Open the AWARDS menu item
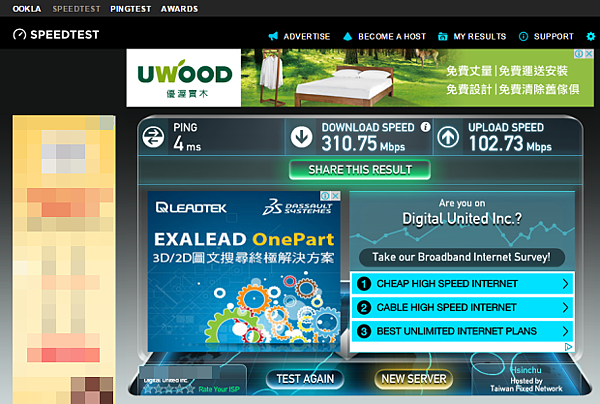This screenshot has width=600, height=404. 179,9
